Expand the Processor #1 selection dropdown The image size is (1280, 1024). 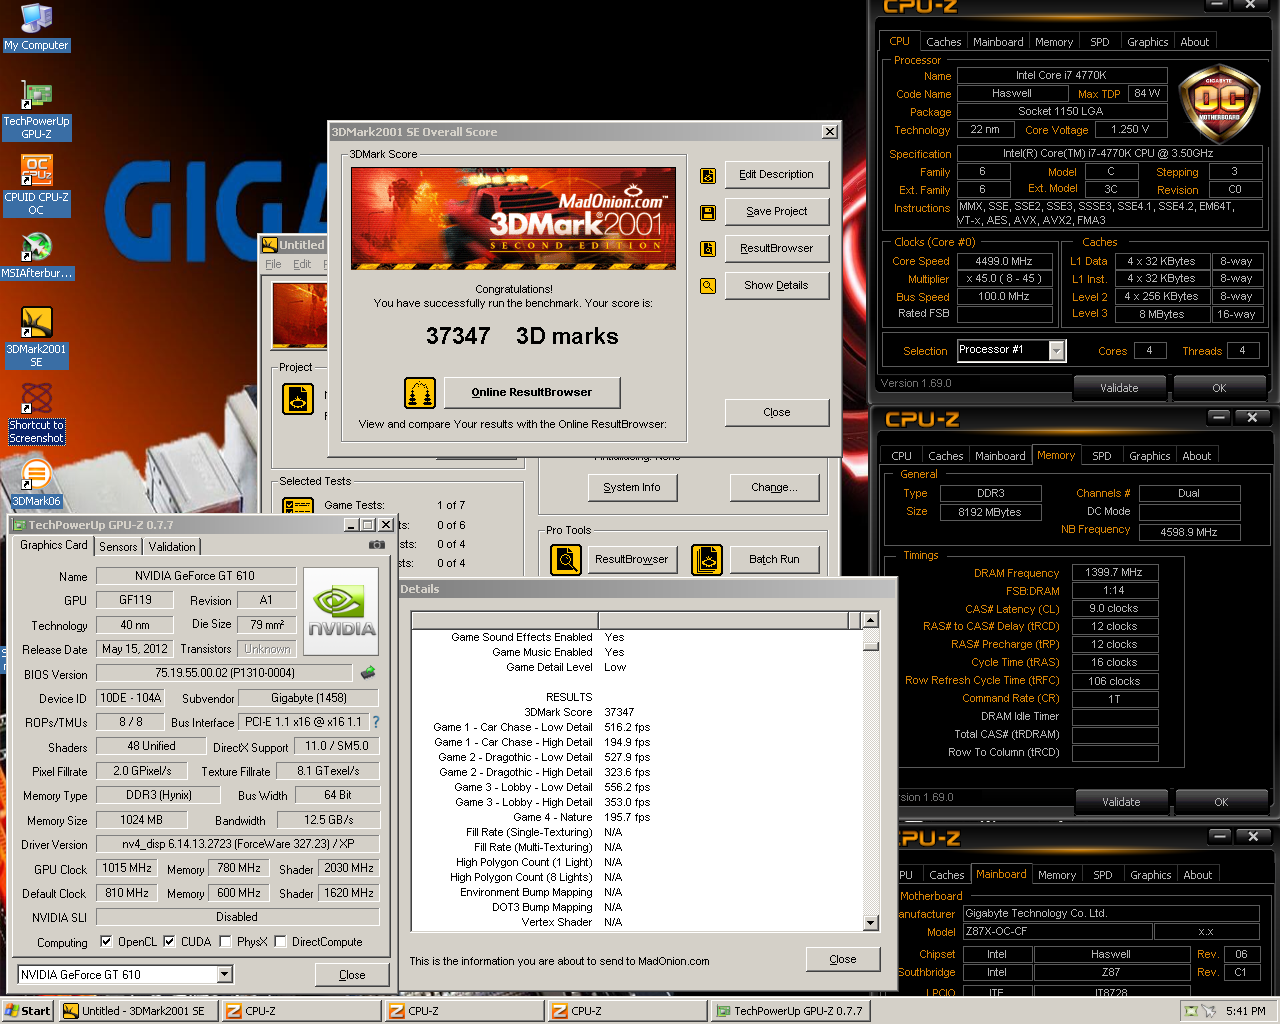1056,350
